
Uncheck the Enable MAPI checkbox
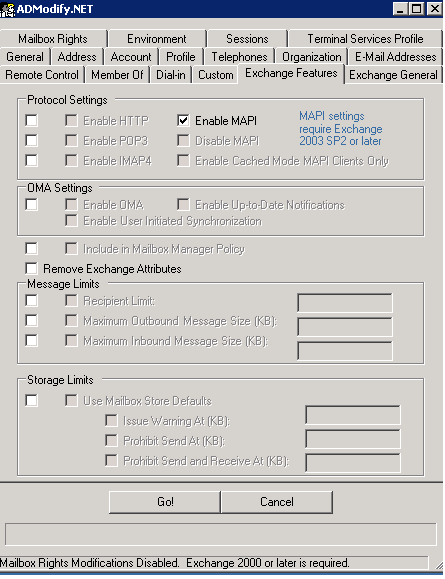pyautogui.click(x=183, y=120)
